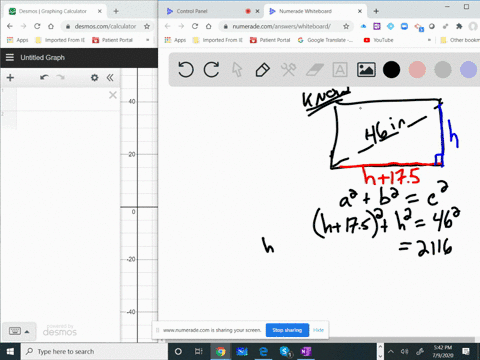Open Apps bookmark in Numerade window
The height and width of the screenshot is (360, 480).
(x=175, y=40)
